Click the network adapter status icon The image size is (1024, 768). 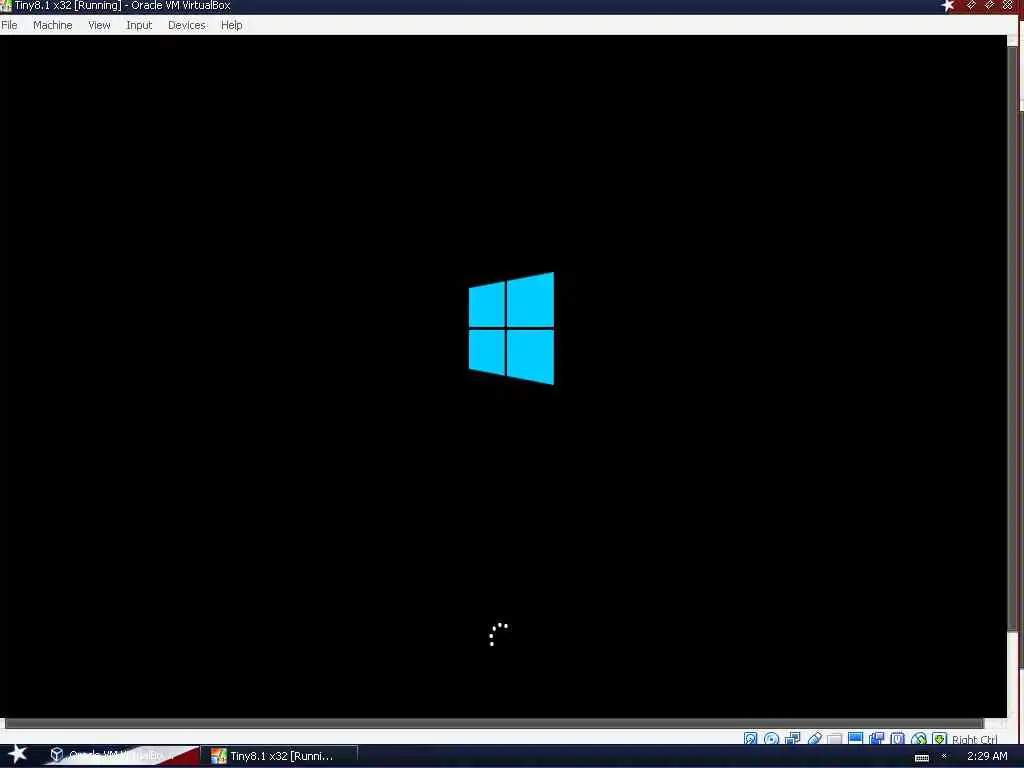tap(793, 739)
